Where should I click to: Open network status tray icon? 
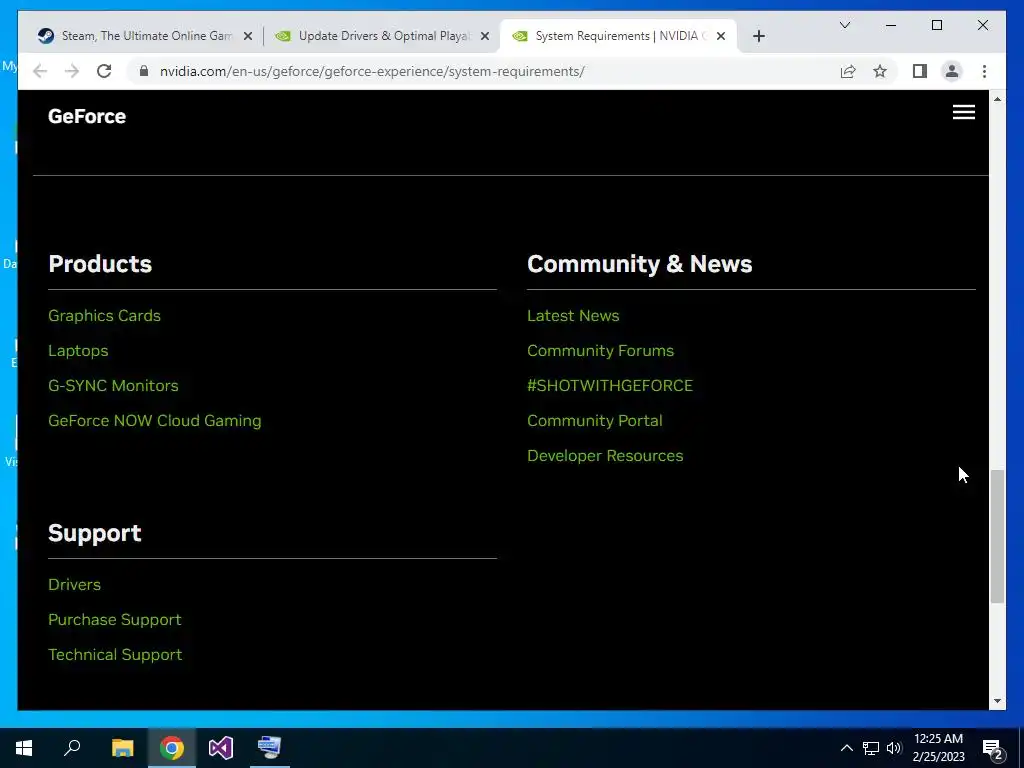tap(871, 748)
